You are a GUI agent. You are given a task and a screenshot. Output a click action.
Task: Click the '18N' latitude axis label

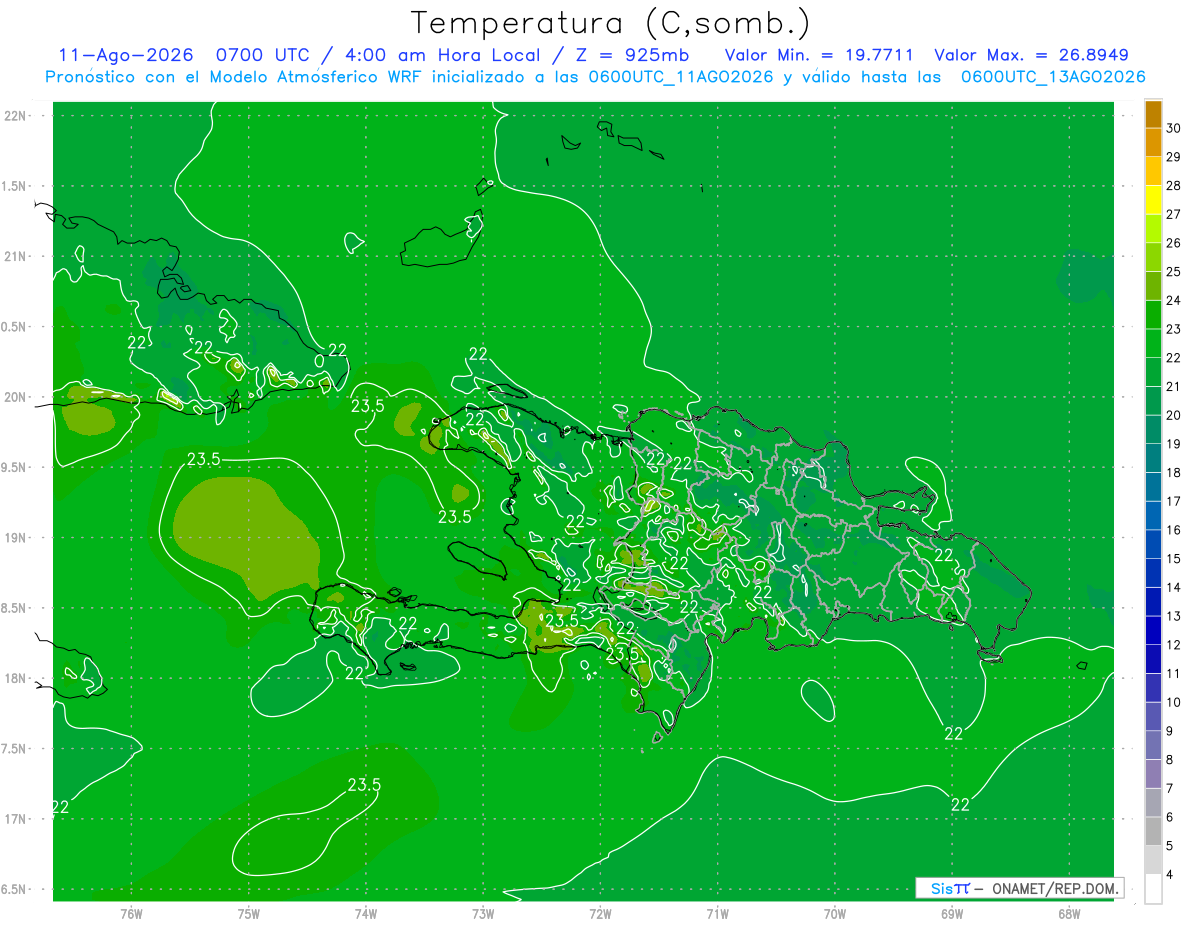coord(17,679)
